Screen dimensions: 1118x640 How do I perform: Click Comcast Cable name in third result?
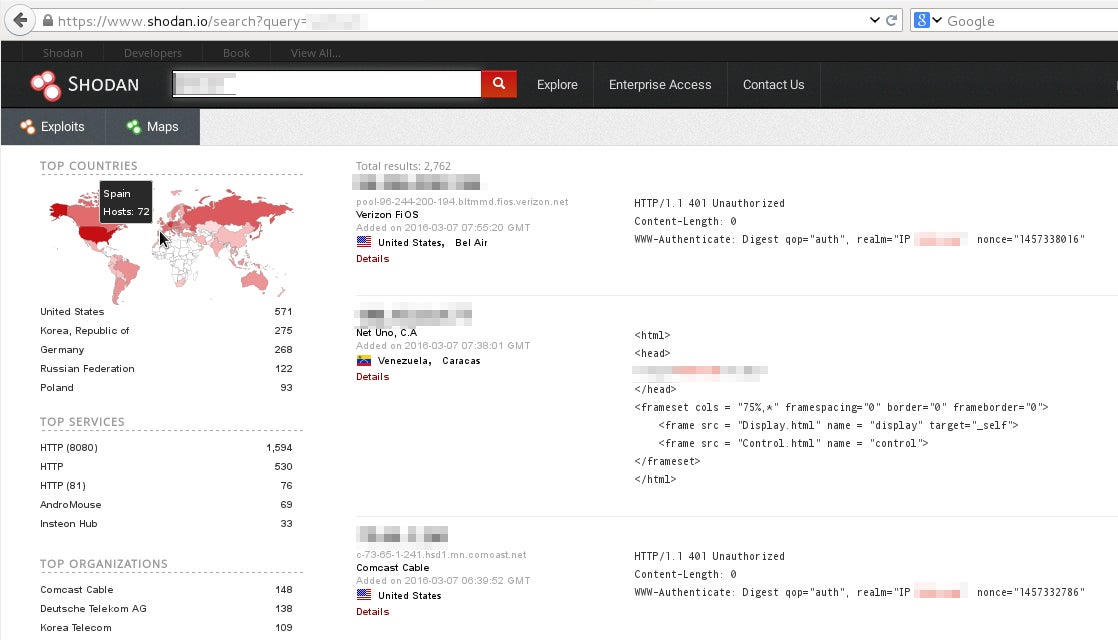tap(392, 567)
